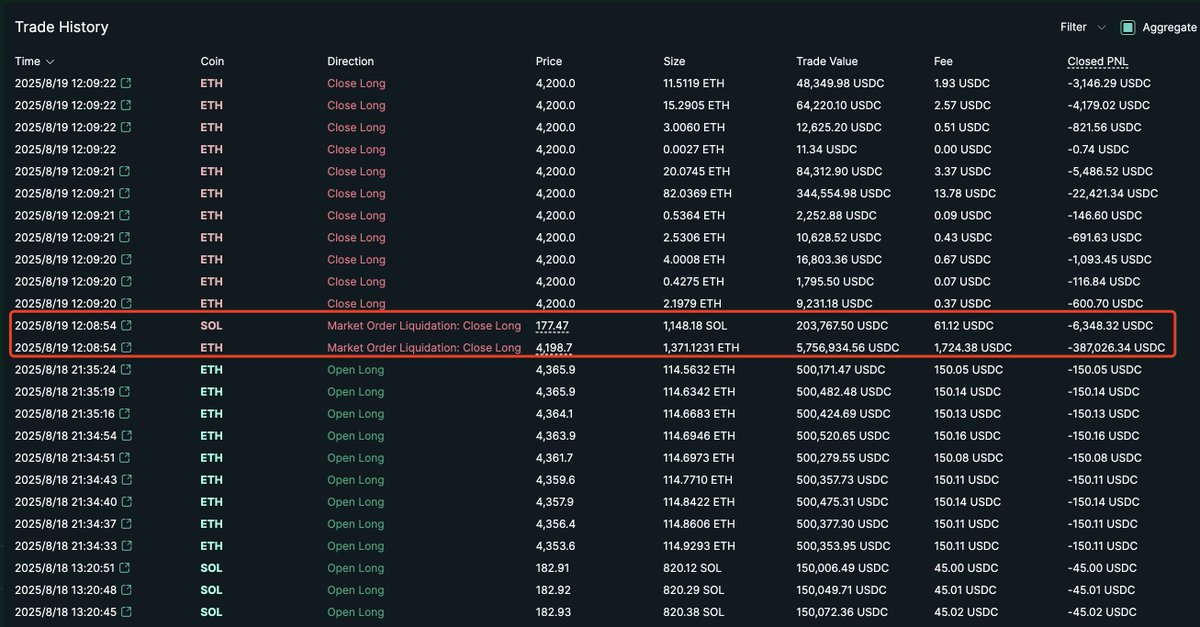Open external link icon beside ETH liquidation 12:08:54

[x=126, y=348]
